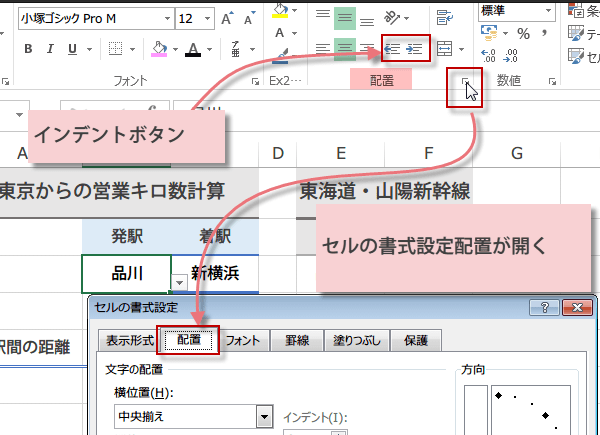
Task: Apply the pink fill color bucket
Action: (x=160, y=49)
